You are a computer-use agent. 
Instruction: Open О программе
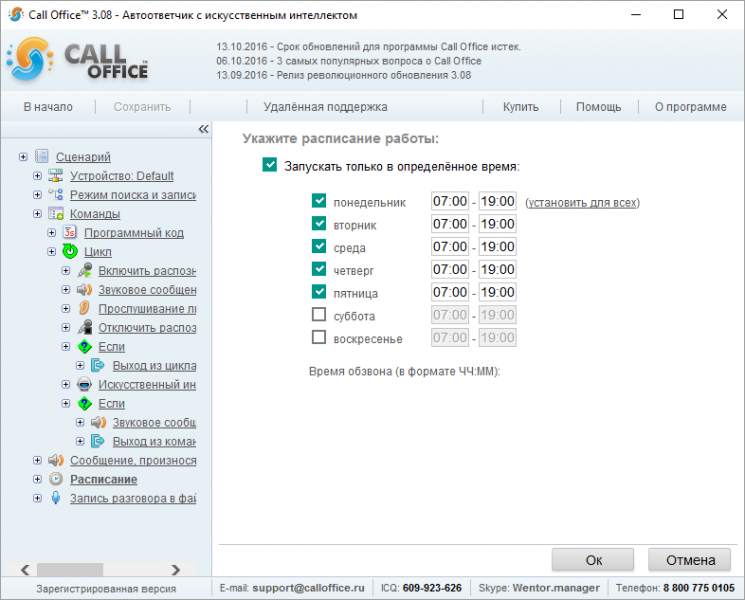point(690,107)
